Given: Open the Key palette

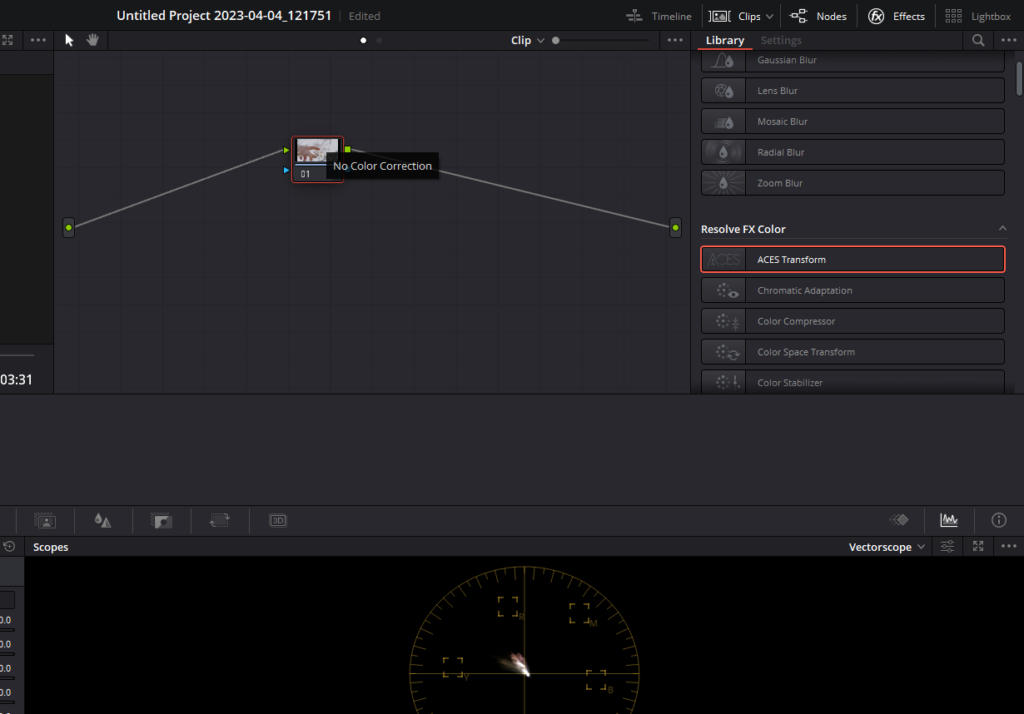Looking at the screenshot, I should 161,521.
